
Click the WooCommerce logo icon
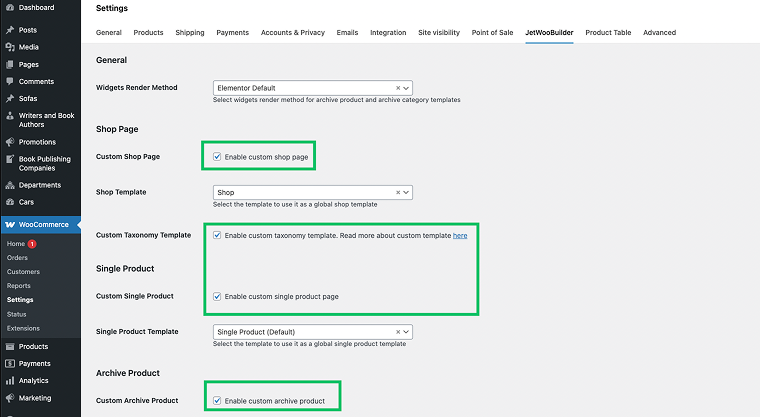tap(10, 225)
